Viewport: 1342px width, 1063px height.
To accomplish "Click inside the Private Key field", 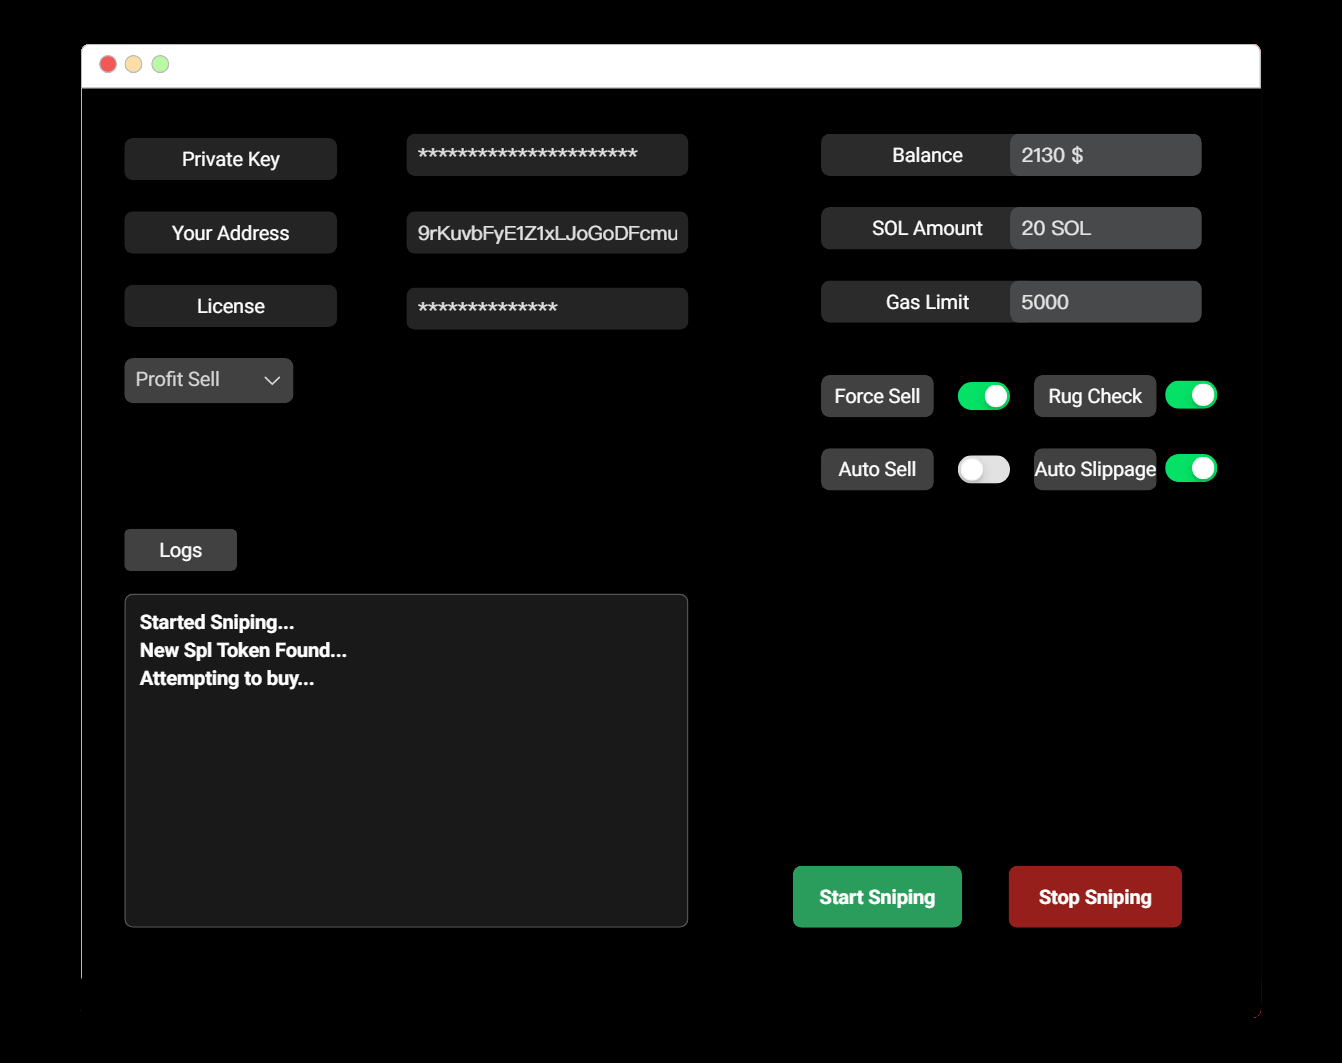I will [547, 155].
